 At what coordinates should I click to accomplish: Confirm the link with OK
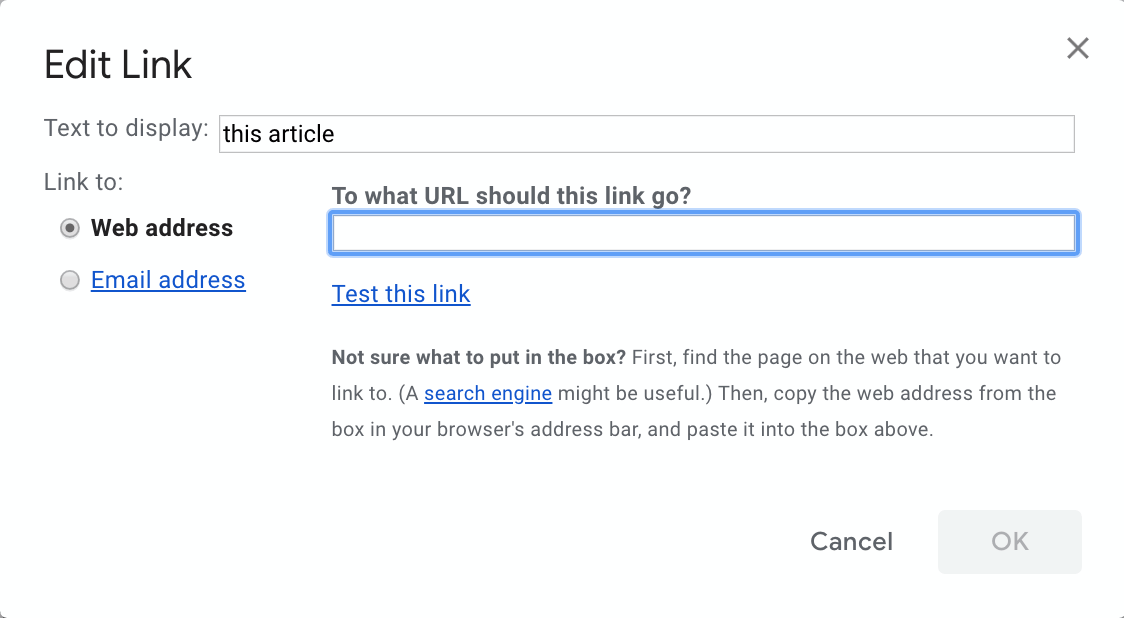click(x=1009, y=541)
